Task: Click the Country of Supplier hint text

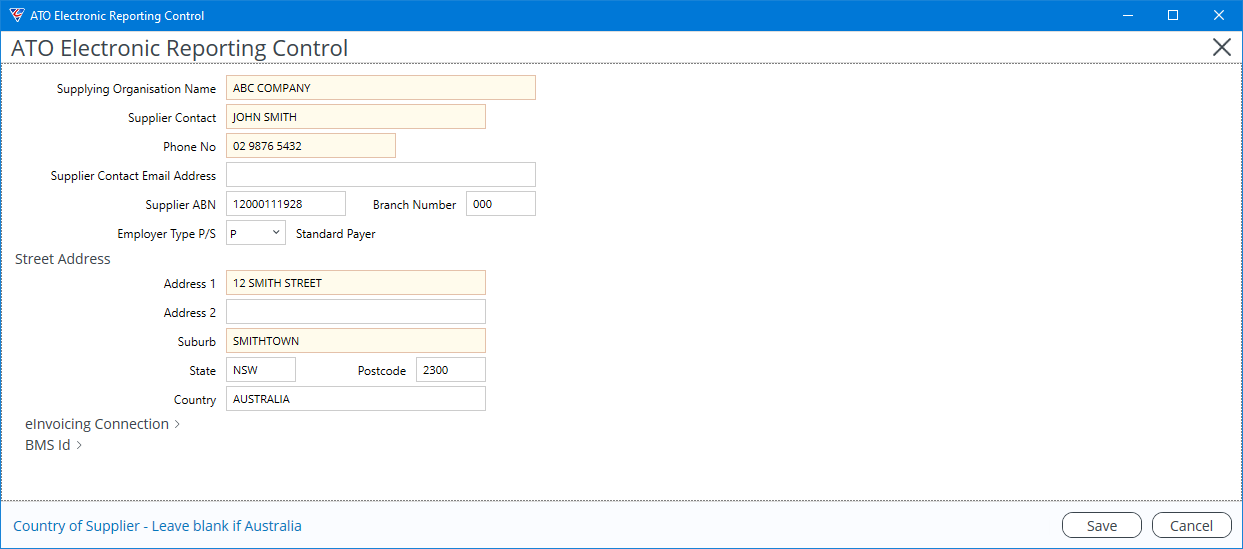Action: click(157, 526)
